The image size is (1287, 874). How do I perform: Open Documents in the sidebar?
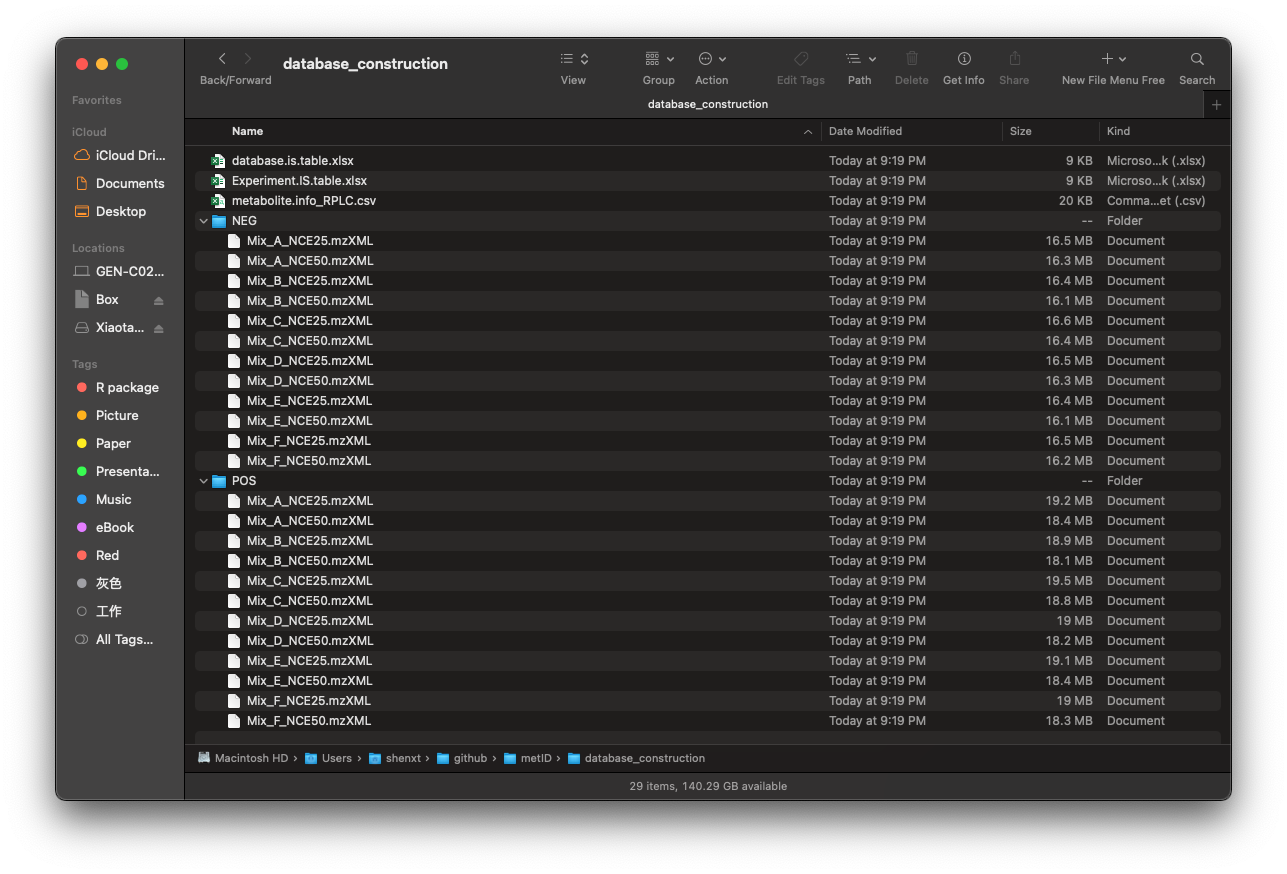click(129, 184)
